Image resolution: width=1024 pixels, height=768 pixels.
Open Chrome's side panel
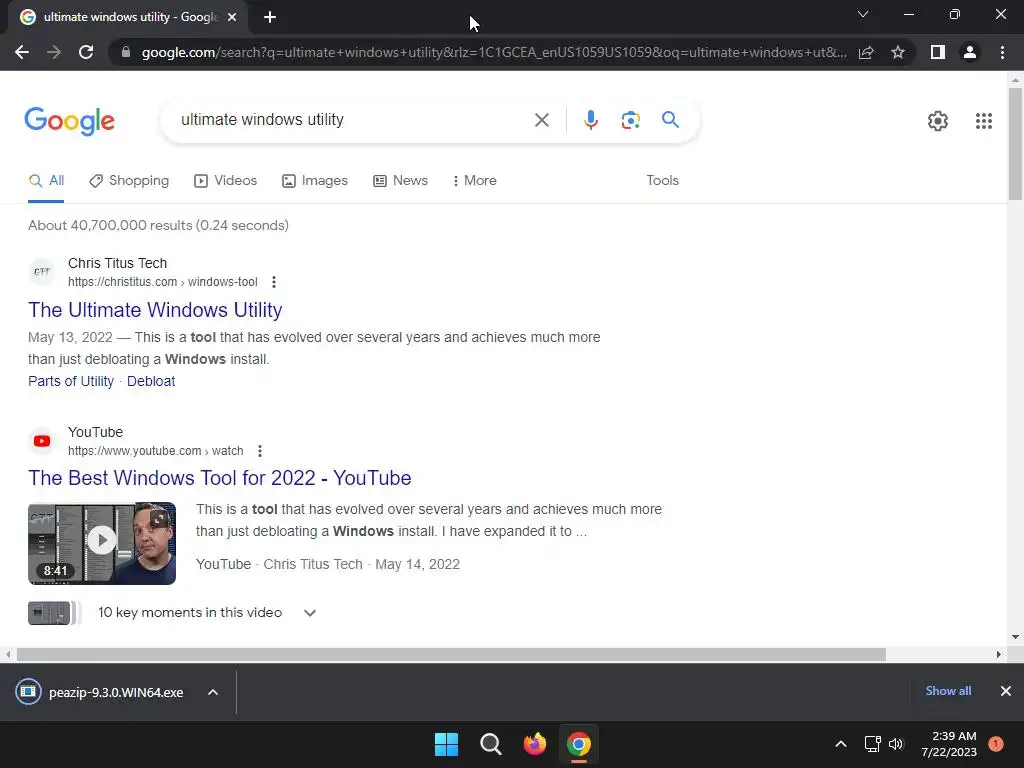point(938,52)
